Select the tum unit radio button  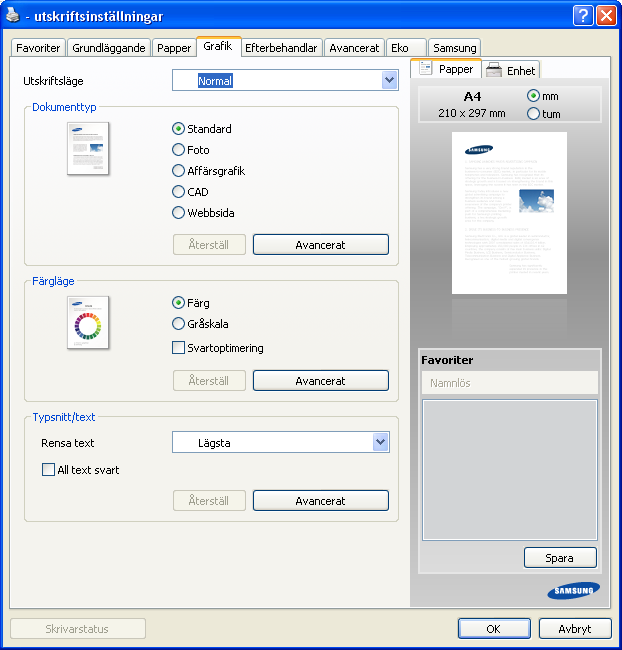[x=533, y=114]
